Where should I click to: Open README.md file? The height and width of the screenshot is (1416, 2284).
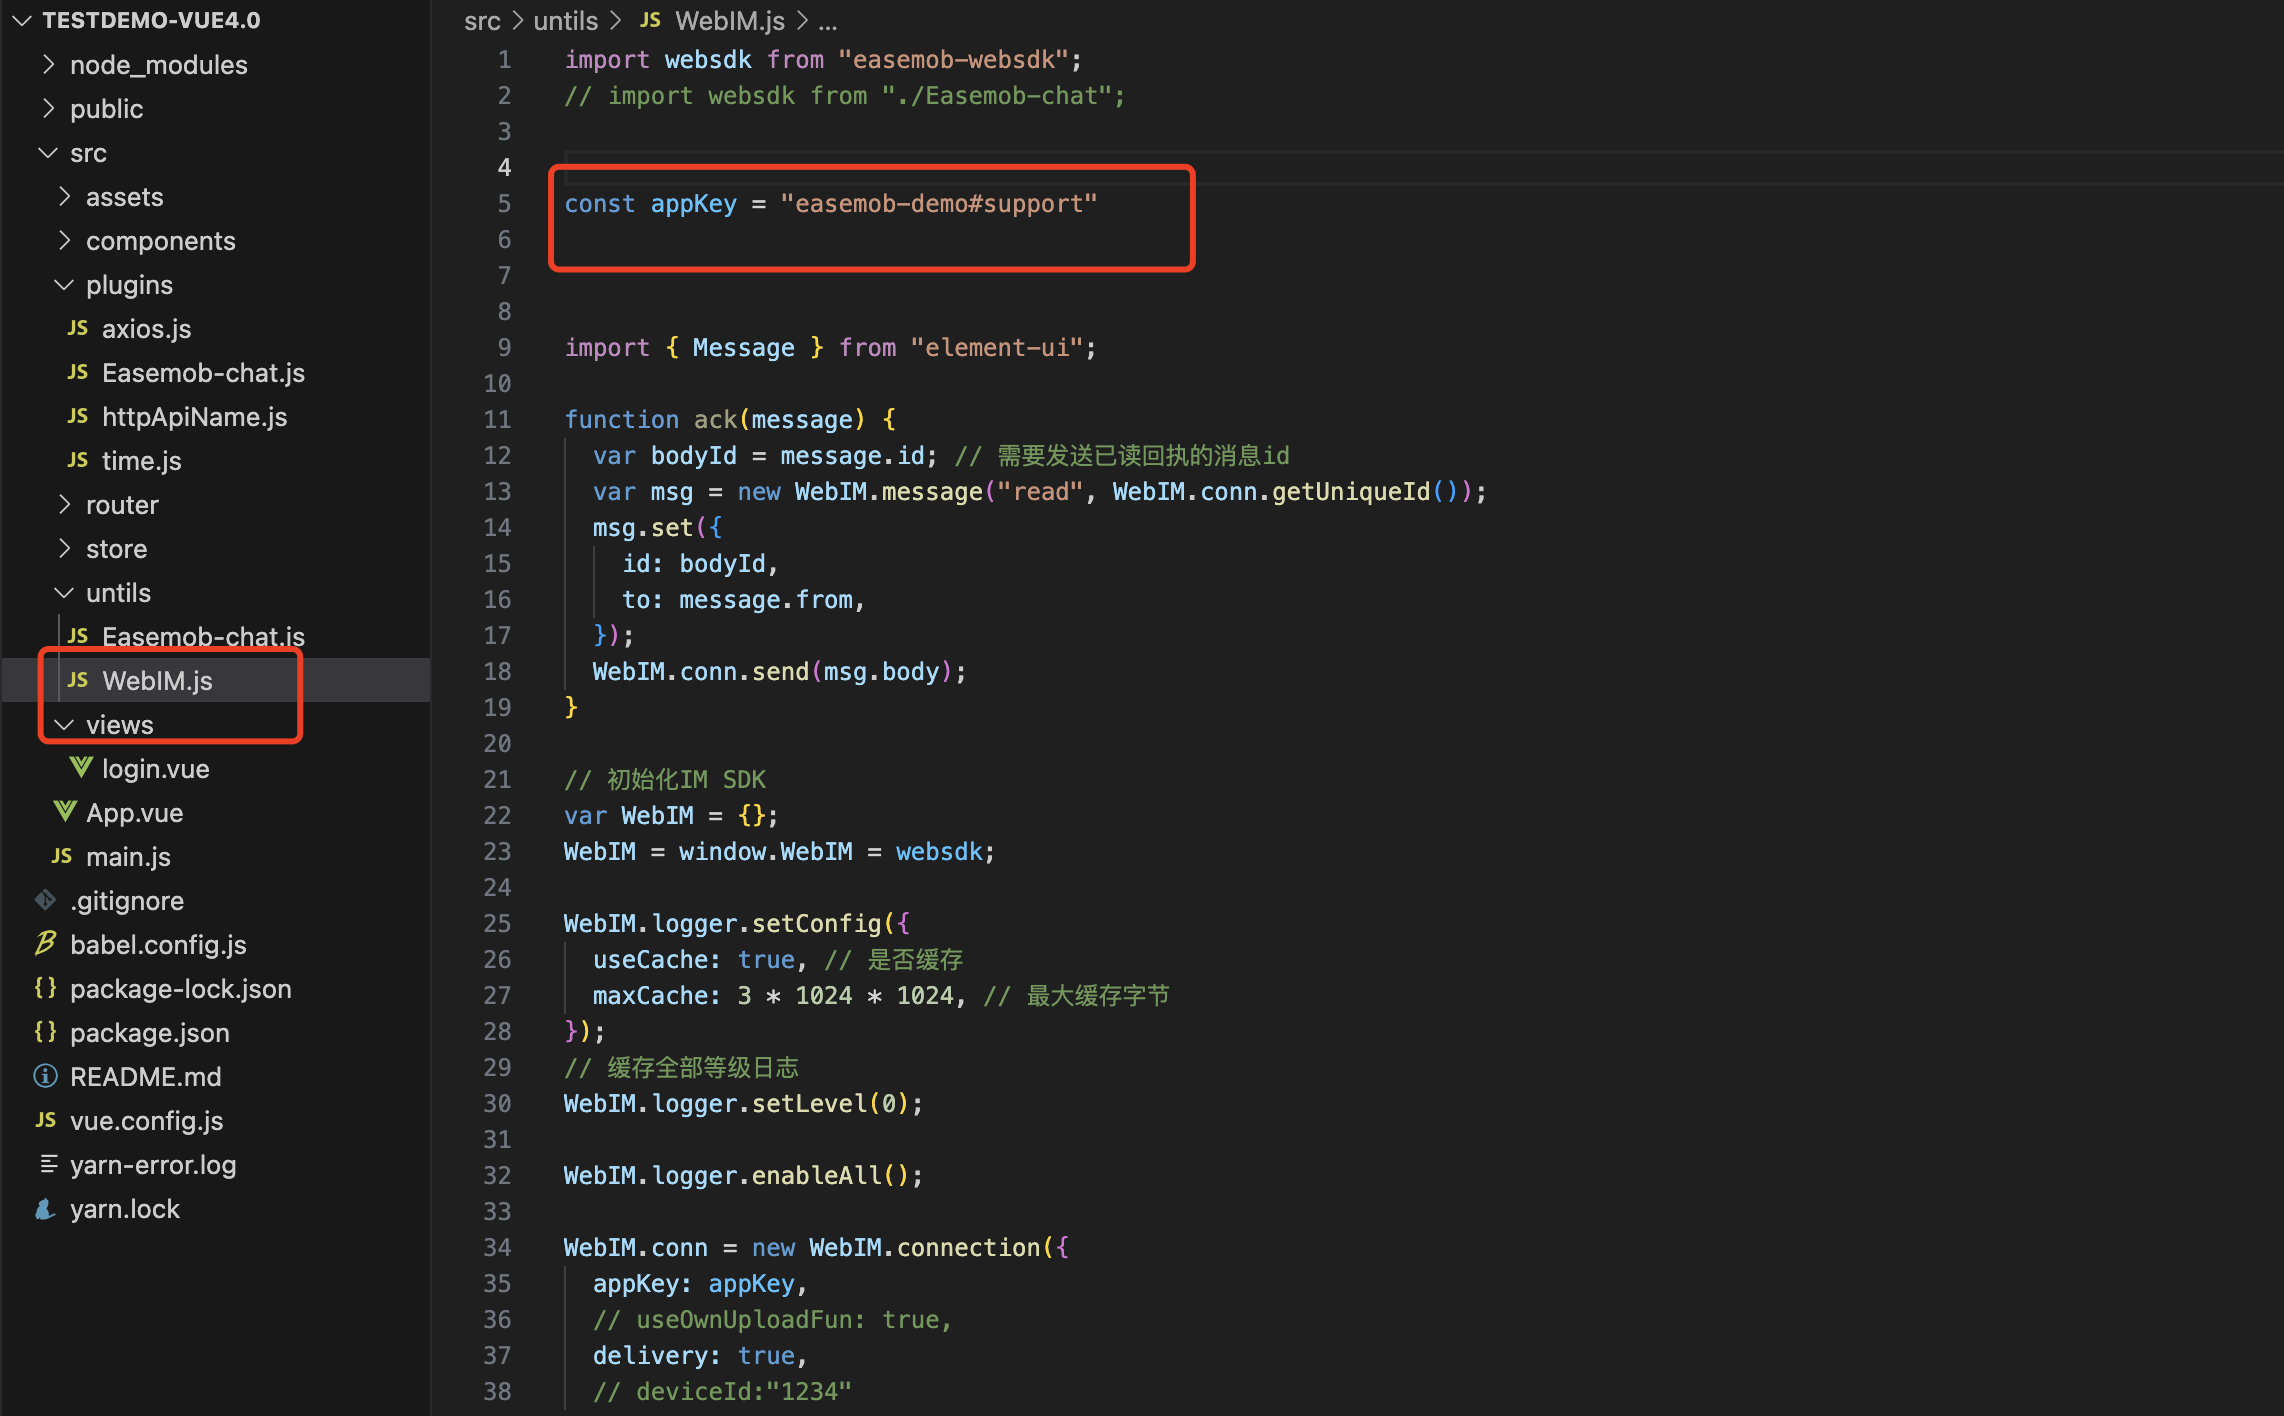coord(145,1077)
